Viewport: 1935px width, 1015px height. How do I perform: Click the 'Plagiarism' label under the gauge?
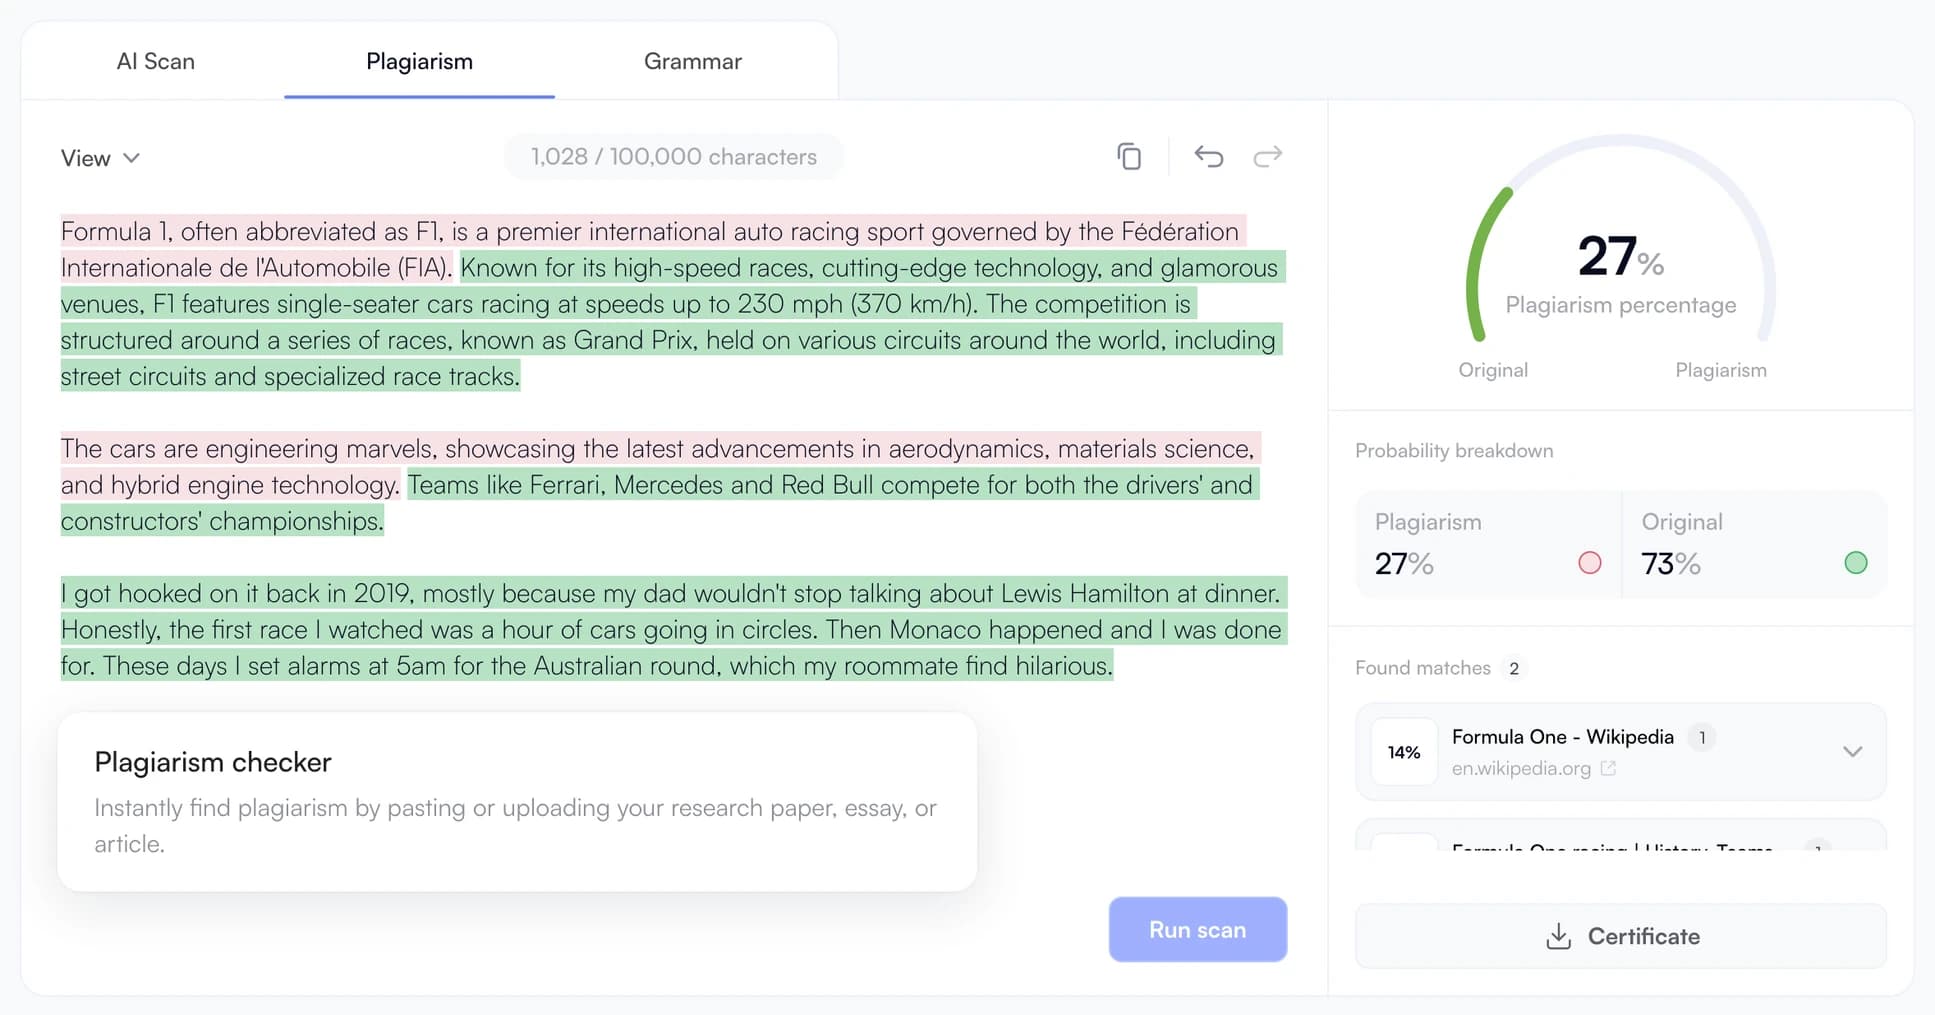[1720, 370]
